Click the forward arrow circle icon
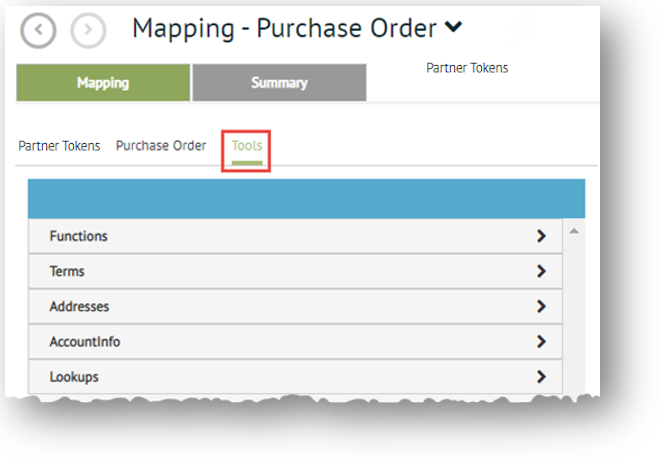671x473 pixels. pyautogui.click(x=89, y=31)
